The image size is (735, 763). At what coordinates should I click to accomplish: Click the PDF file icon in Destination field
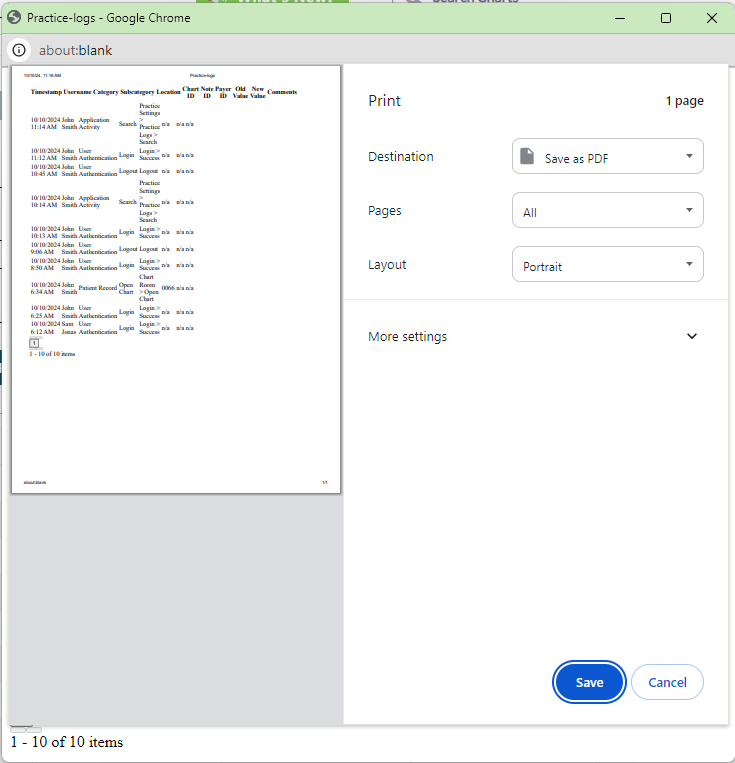coord(527,157)
